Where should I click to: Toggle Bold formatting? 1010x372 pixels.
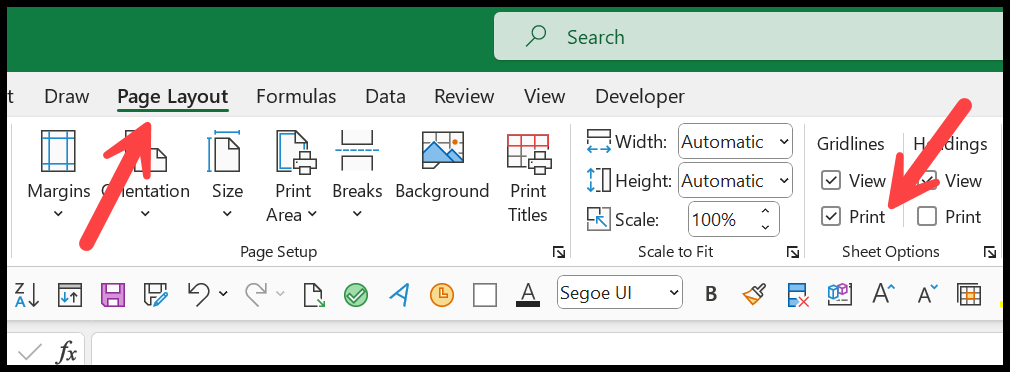(711, 295)
